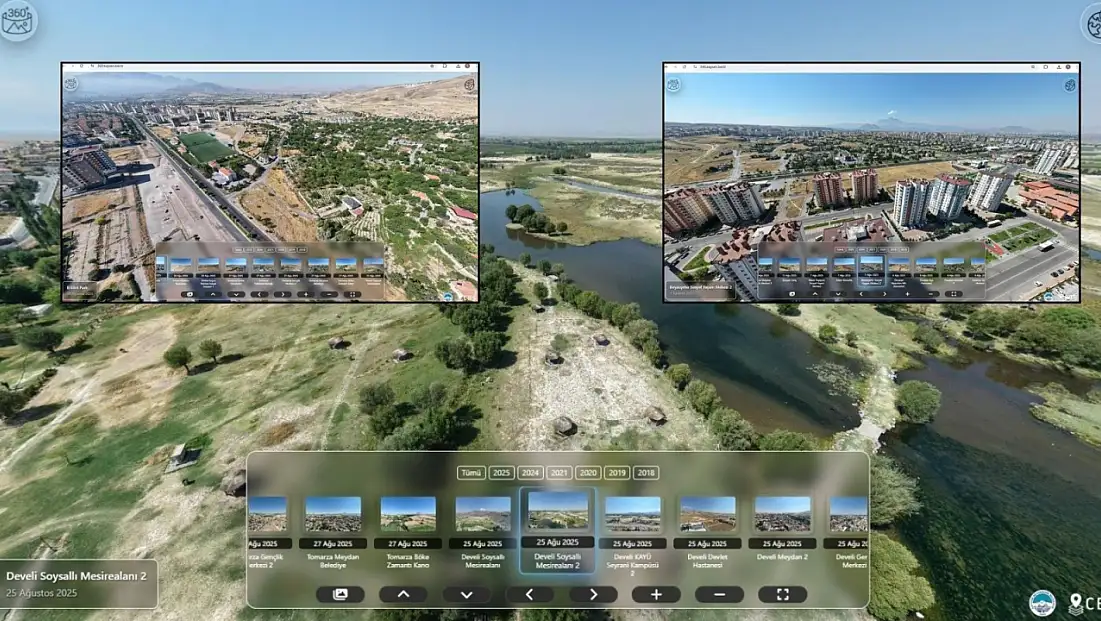Click the down chevron in the right inset window
The width and height of the screenshot is (1101, 621).
click(x=837, y=294)
